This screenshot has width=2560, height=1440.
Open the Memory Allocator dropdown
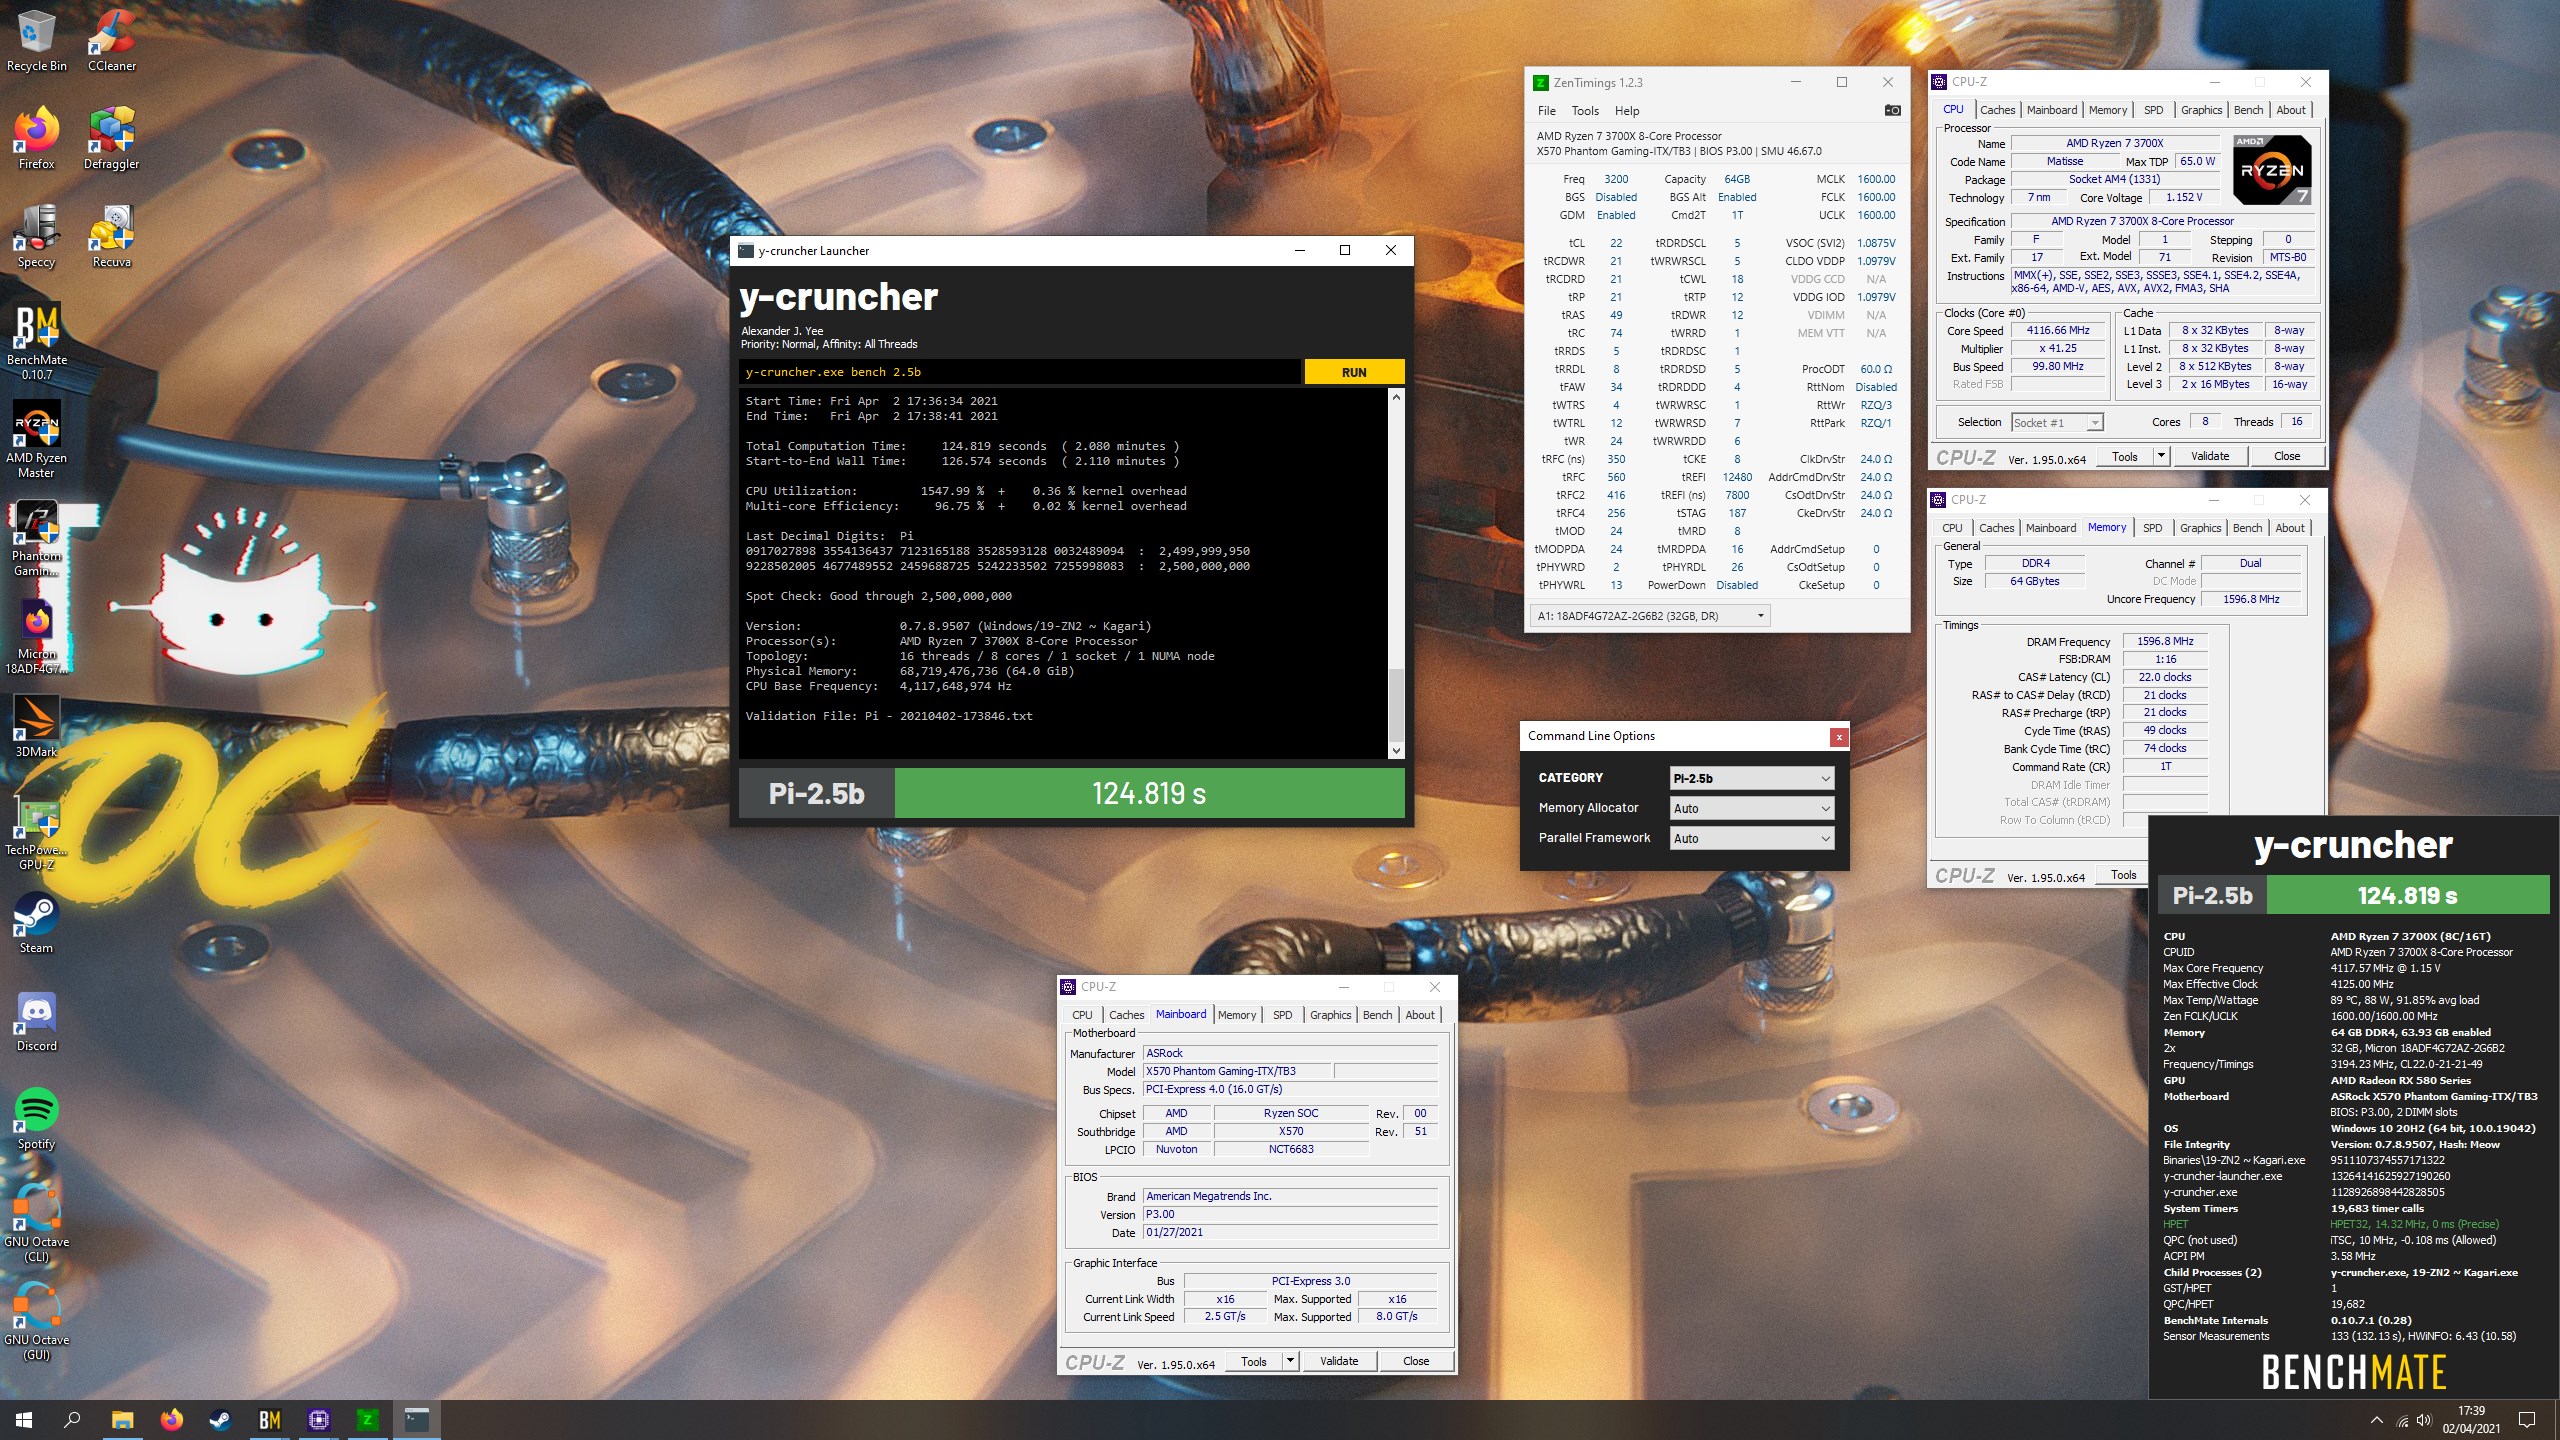coord(1752,808)
